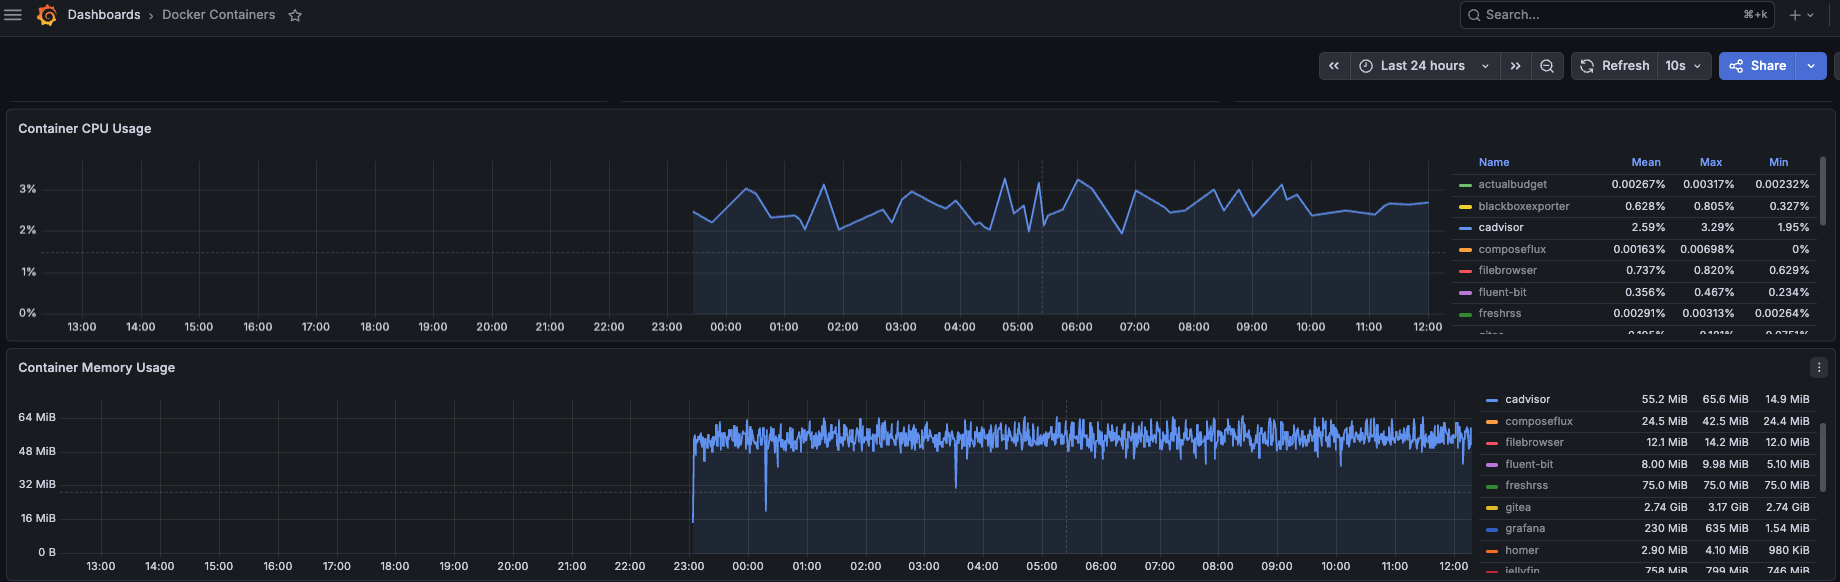The height and width of the screenshot is (582, 1840).
Task: Toggle fluent-bit series in Memory legend
Action: click(1529, 465)
